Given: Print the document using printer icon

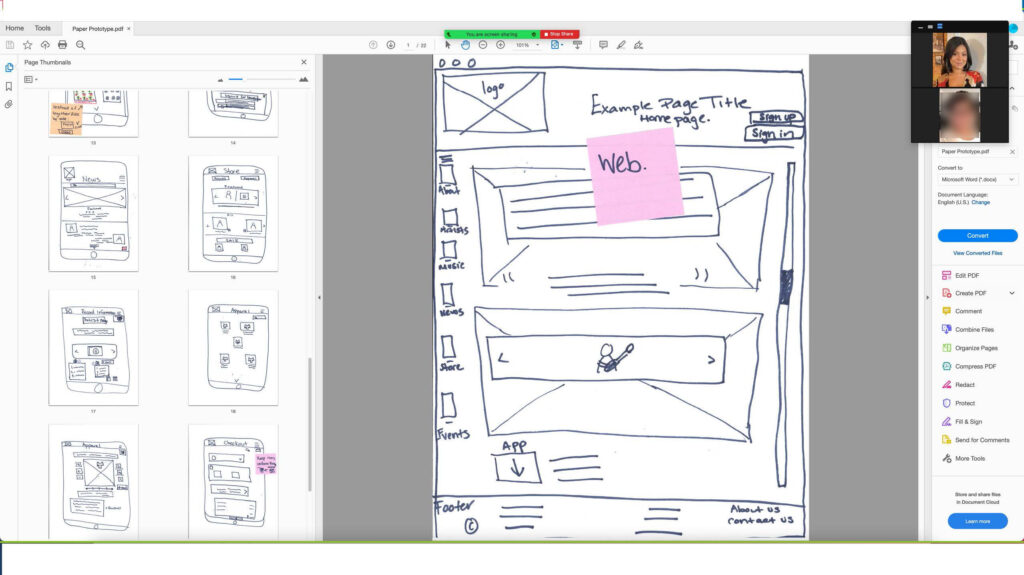Looking at the screenshot, I should click(63, 45).
